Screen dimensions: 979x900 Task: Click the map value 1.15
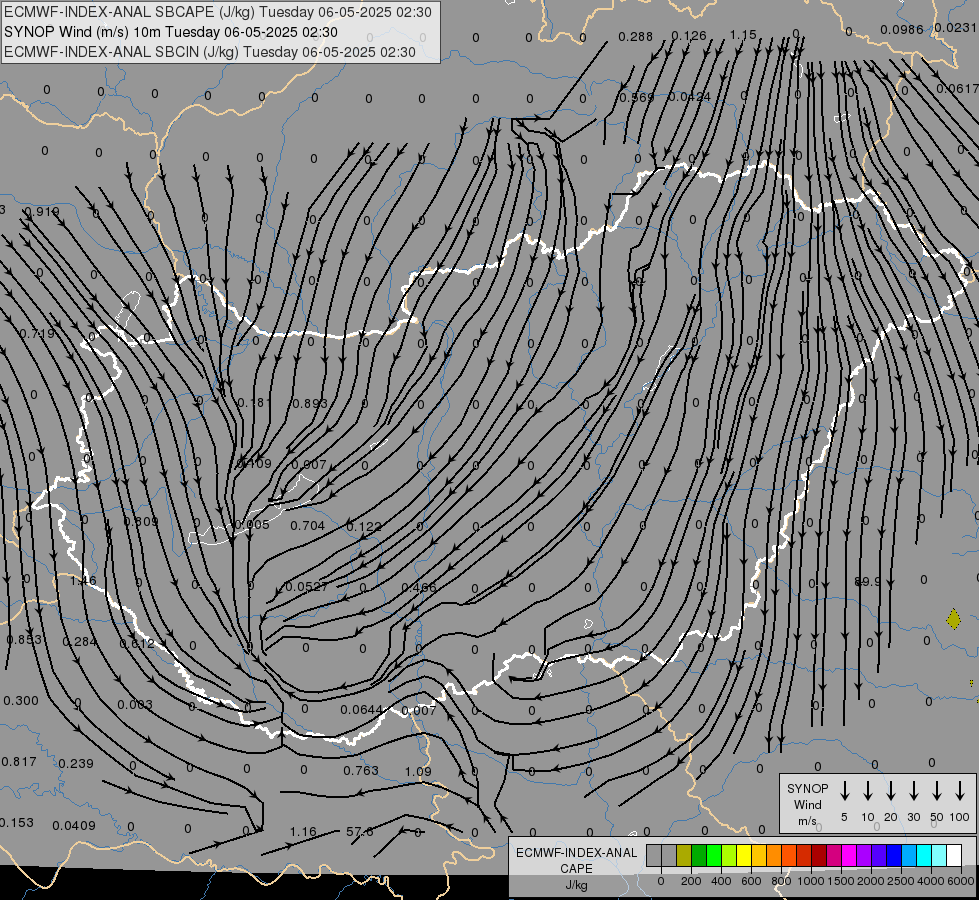coord(743,35)
